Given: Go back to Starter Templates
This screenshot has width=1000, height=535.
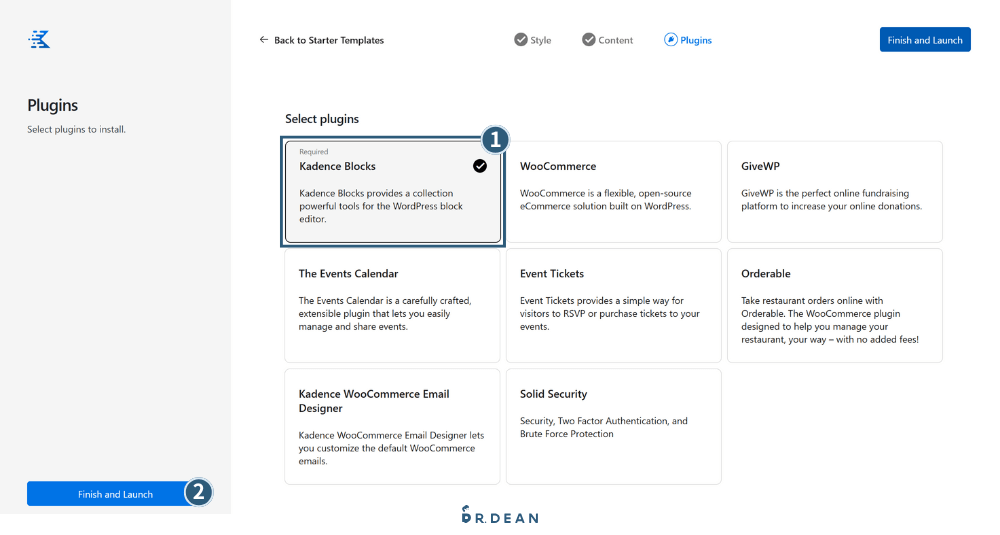Looking at the screenshot, I should pyautogui.click(x=321, y=40).
